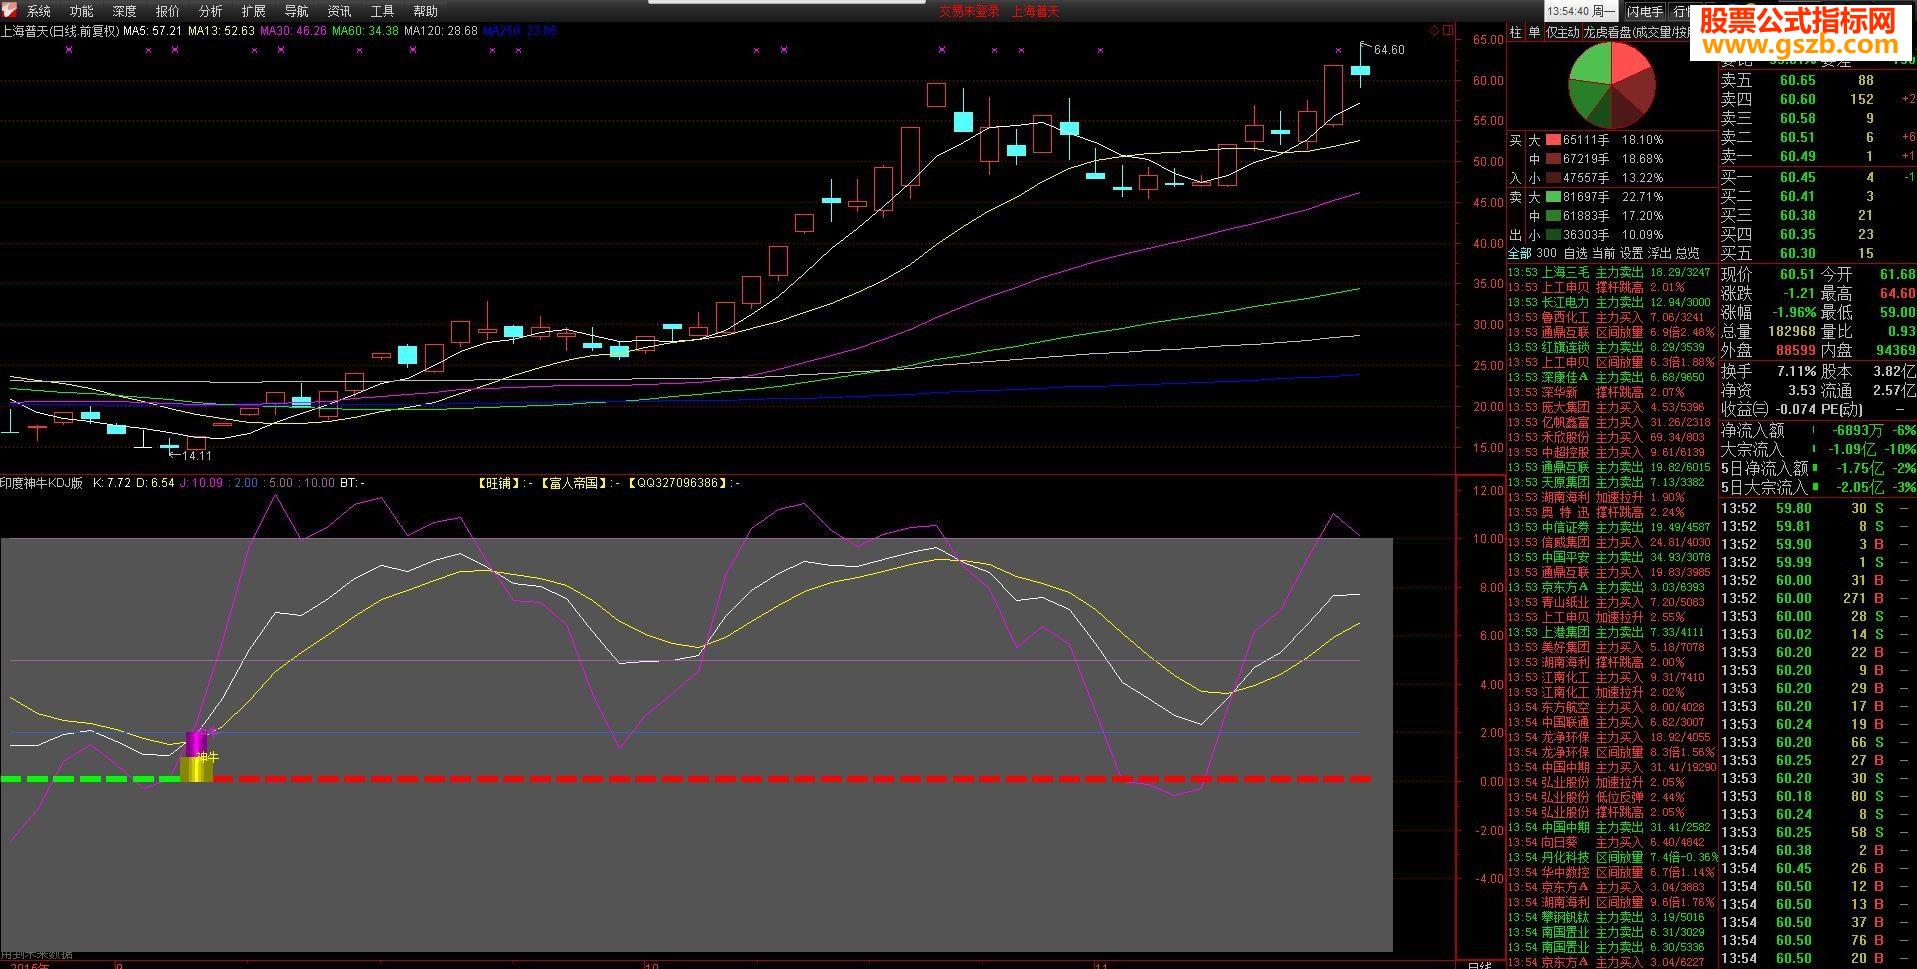Image resolution: width=1917 pixels, height=969 pixels.
Task: Open the 工具 menu
Action: (x=382, y=11)
